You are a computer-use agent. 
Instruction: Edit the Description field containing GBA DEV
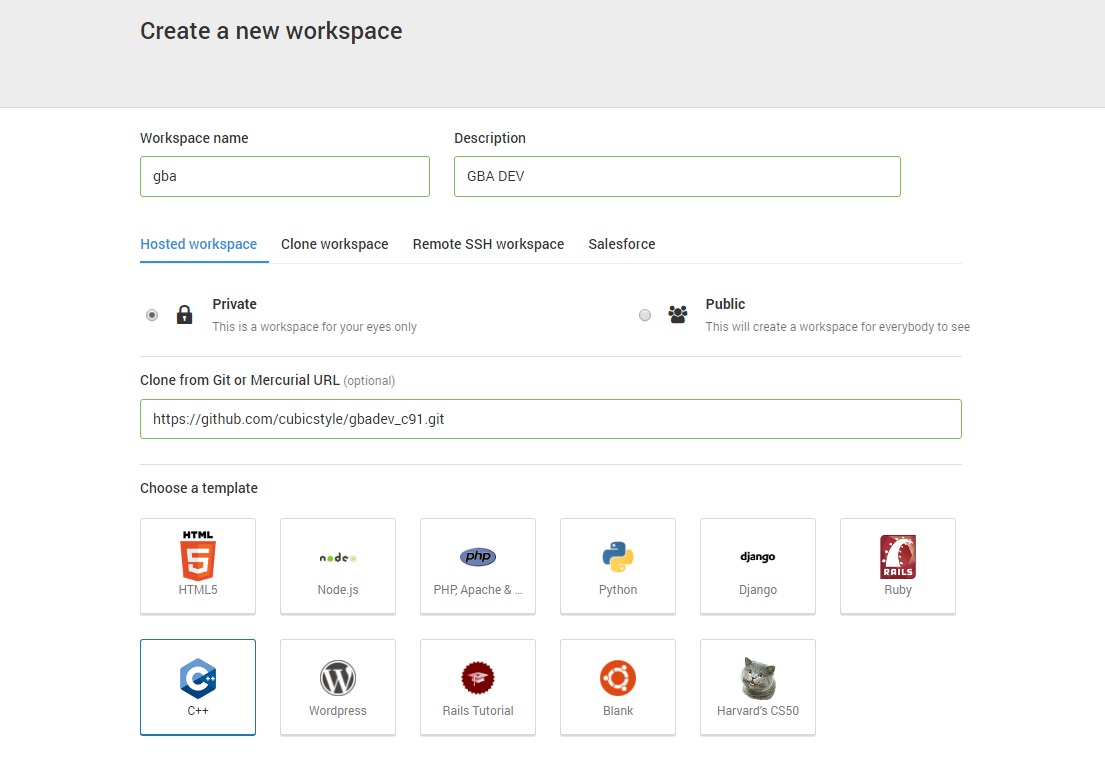point(677,176)
